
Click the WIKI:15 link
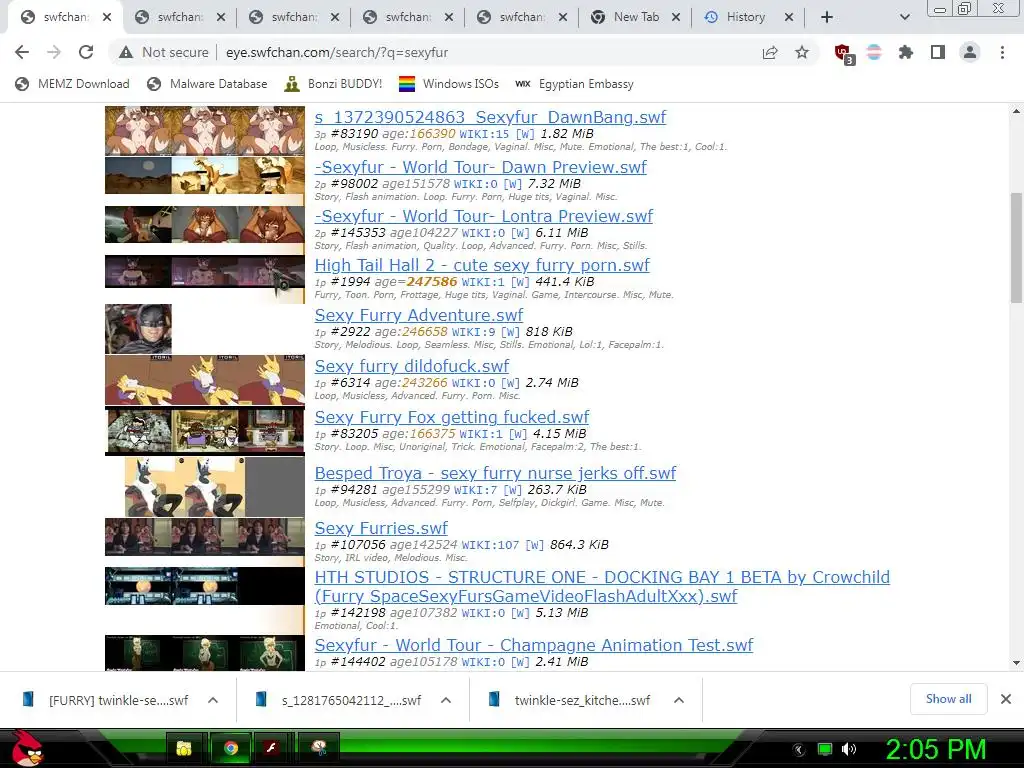484,134
